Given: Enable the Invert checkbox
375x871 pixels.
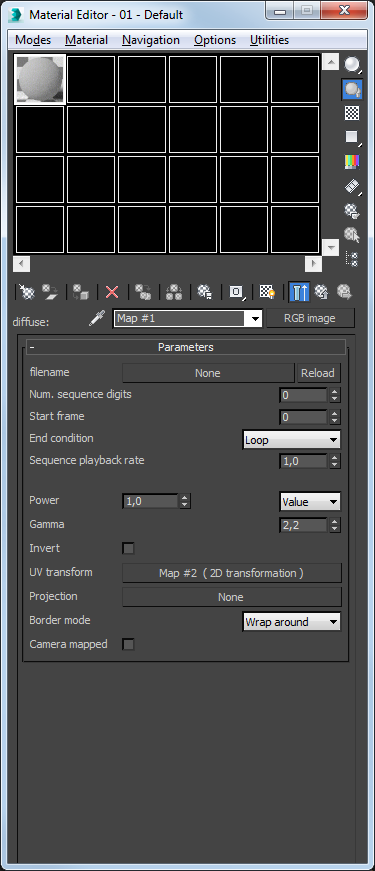Looking at the screenshot, I should [x=128, y=549].
